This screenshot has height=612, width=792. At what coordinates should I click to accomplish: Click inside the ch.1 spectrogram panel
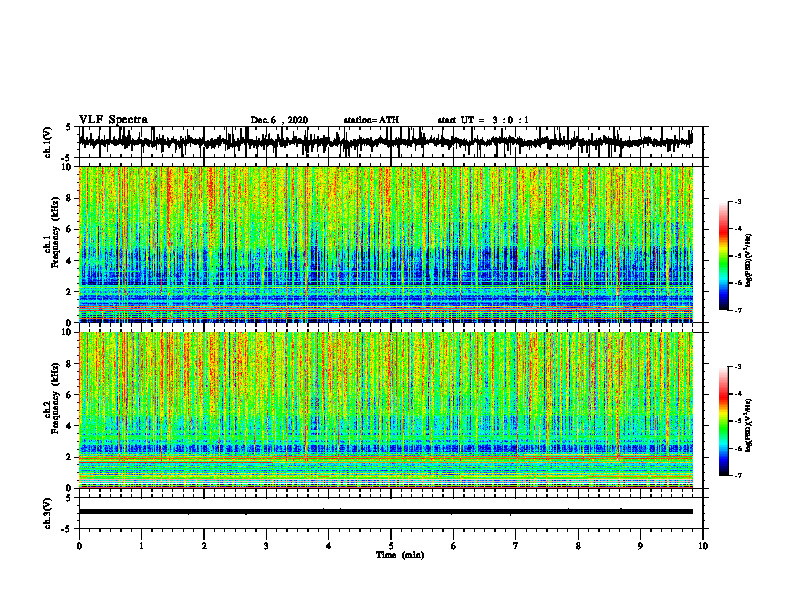(385, 244)
